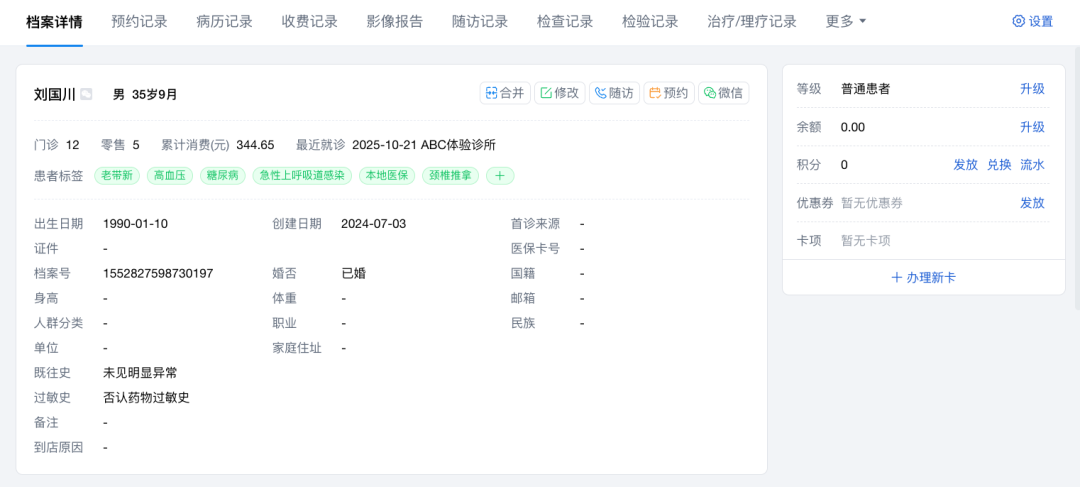Expand the 更多 dropdown menu

click(x=846, y=21)
